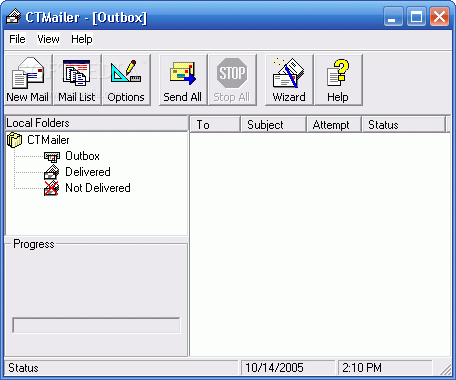Click the Outbox tray icon in tree
The height and width of the screenshot is (380, 456).
click(x=52, y=156)
